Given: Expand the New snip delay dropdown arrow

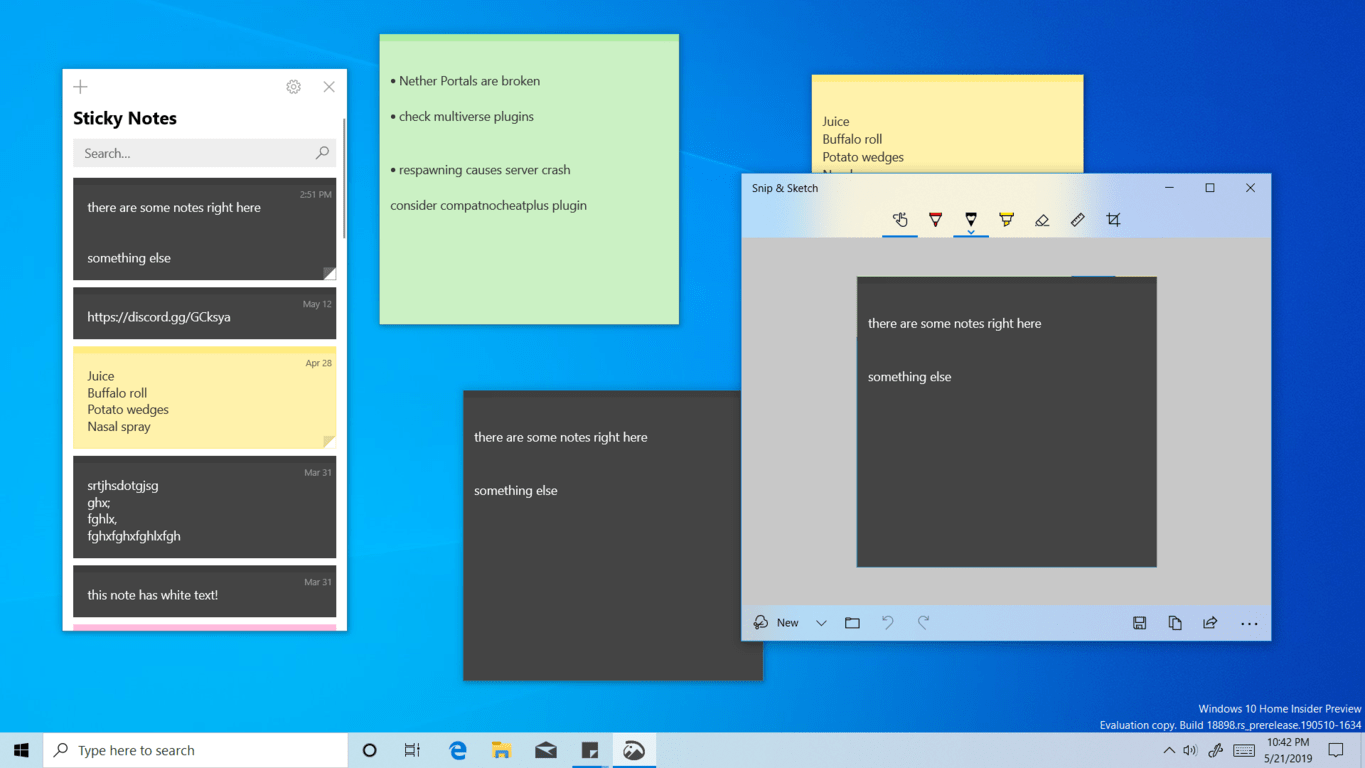Looking at the screenshot, I should coord(821,623).
